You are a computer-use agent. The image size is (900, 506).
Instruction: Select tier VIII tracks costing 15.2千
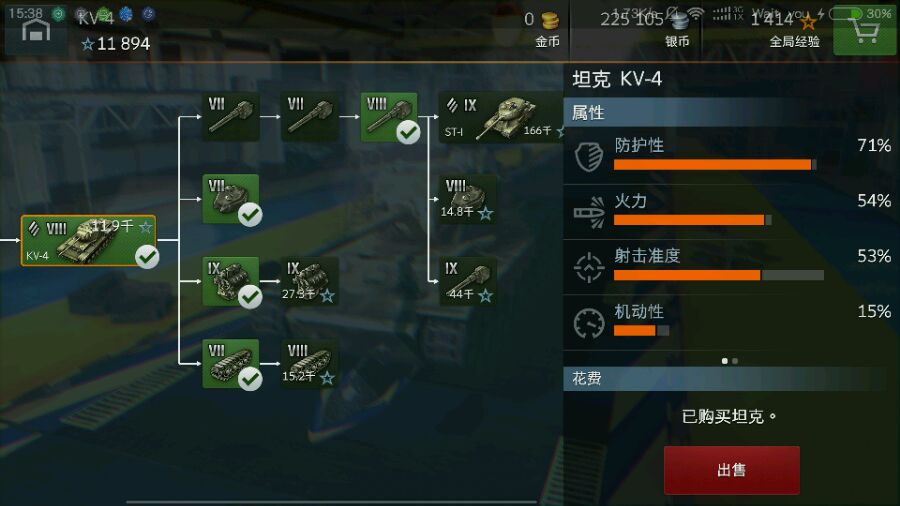309,363
